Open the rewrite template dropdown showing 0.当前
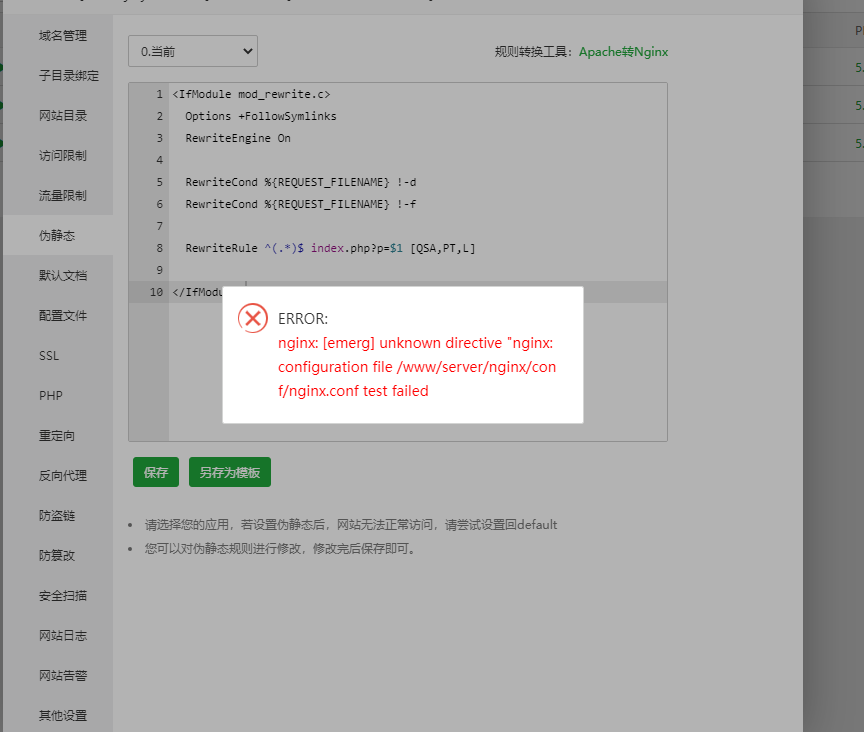Viewport: 864px width, 732px height. (x=192, y=50)
